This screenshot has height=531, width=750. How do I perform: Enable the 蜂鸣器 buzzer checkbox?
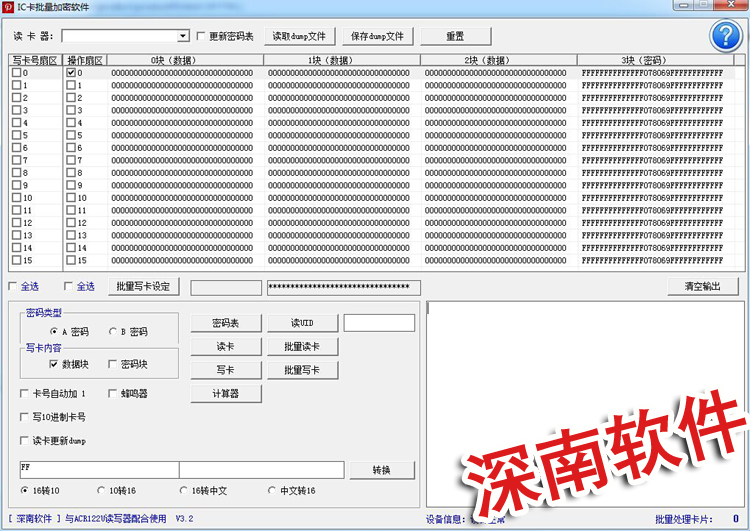pyautogui.click(x=112, y=394)
